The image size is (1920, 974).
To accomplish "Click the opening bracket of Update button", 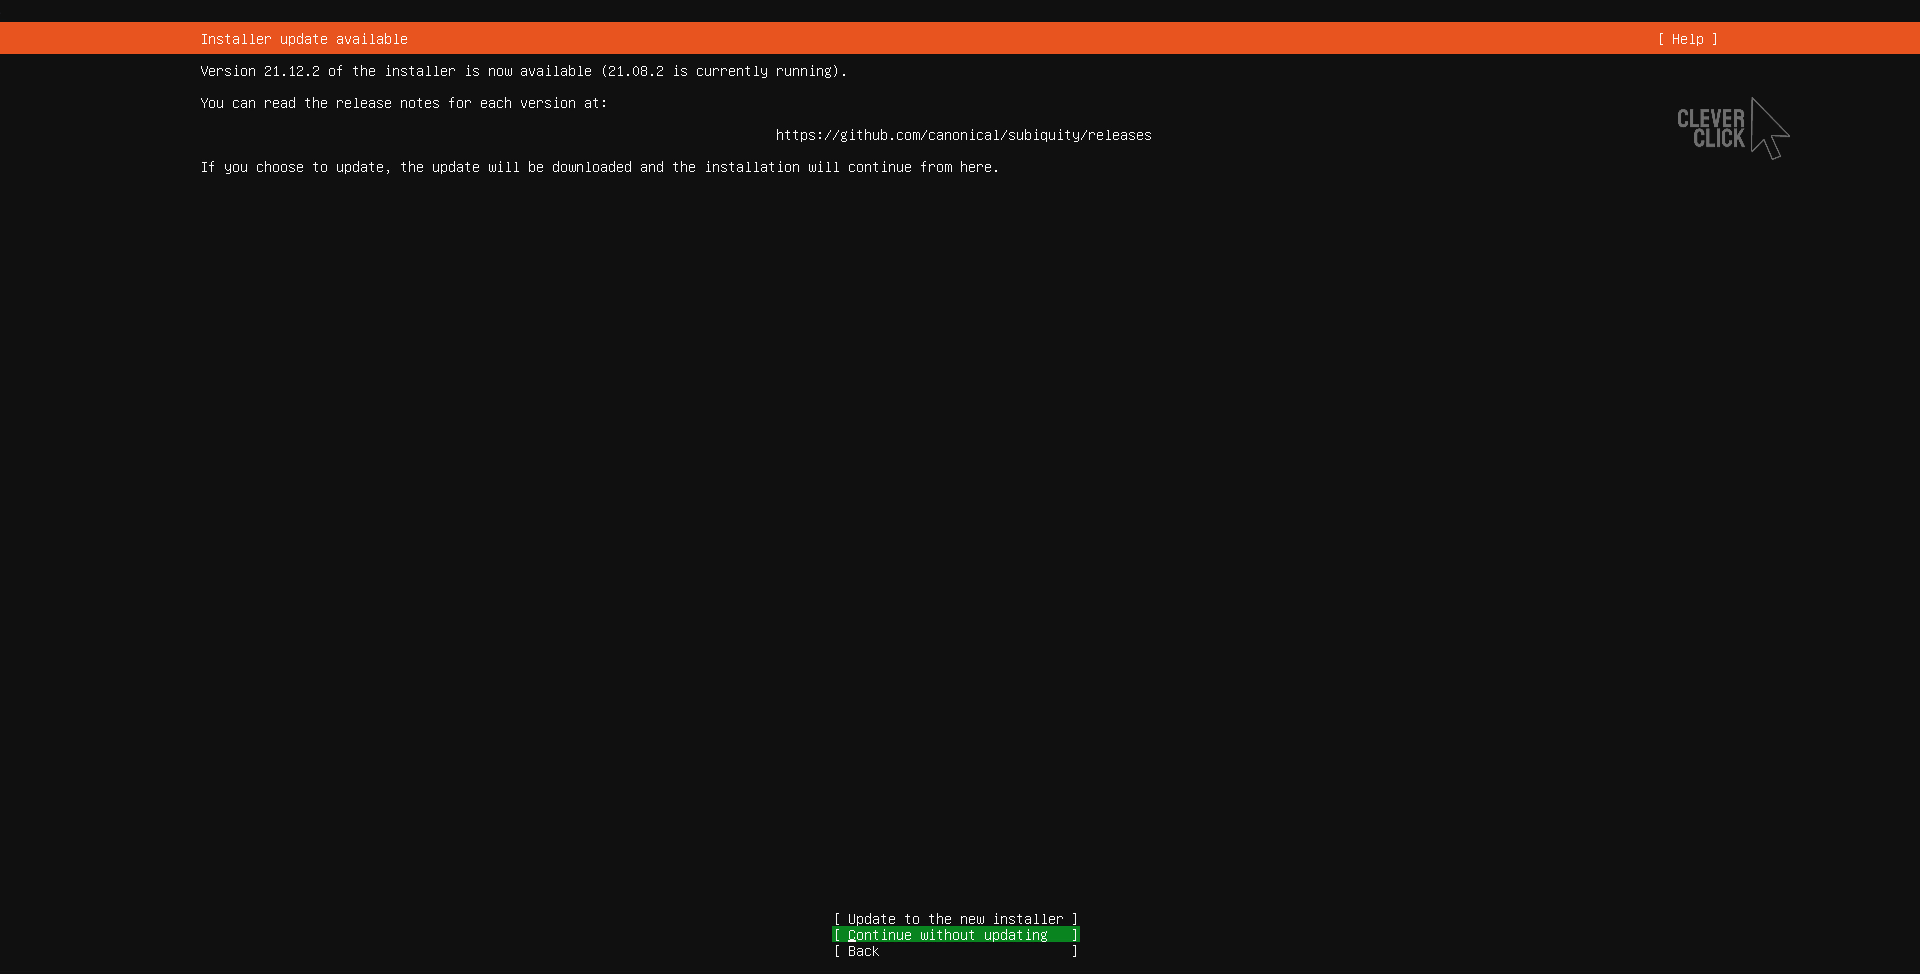I will pos(837,919).
